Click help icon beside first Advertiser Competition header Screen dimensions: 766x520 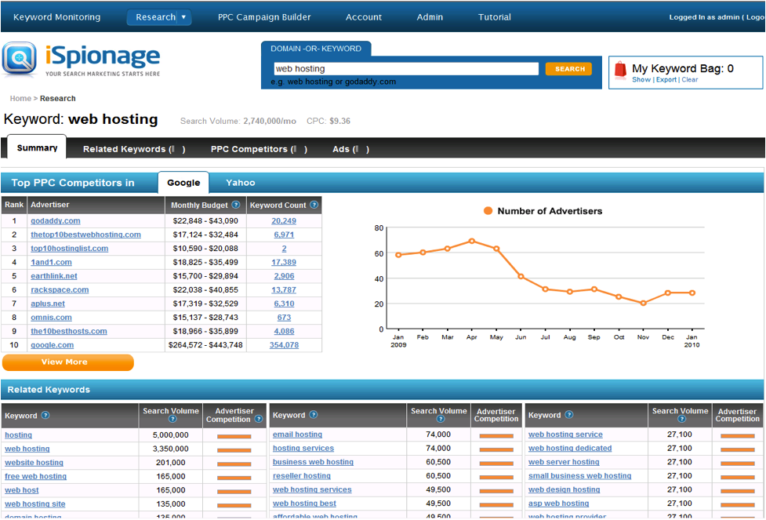258,419
